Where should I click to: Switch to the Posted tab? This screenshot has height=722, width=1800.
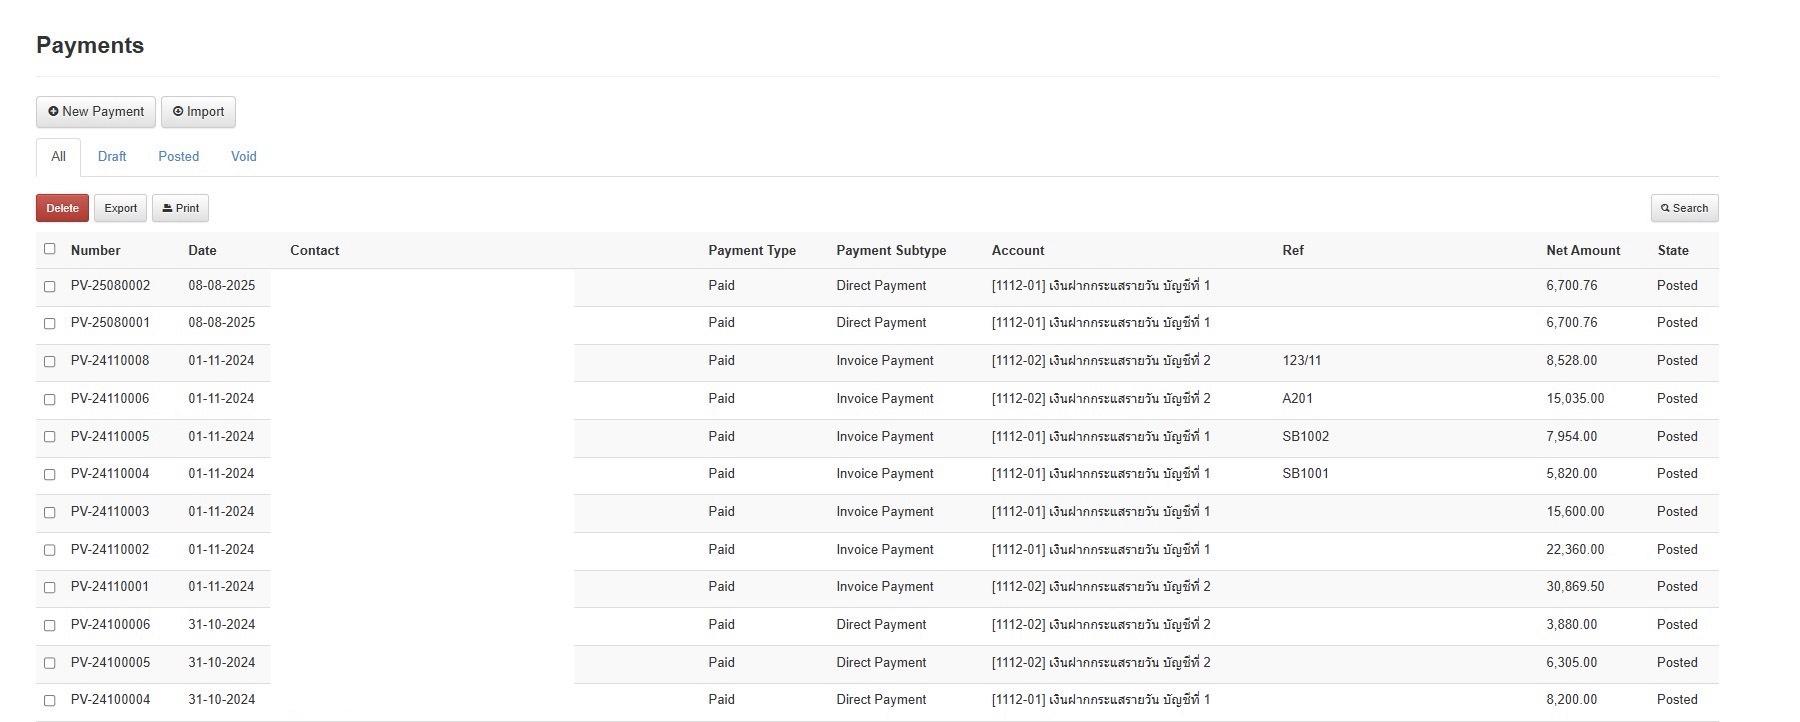[x=178, y=157]
